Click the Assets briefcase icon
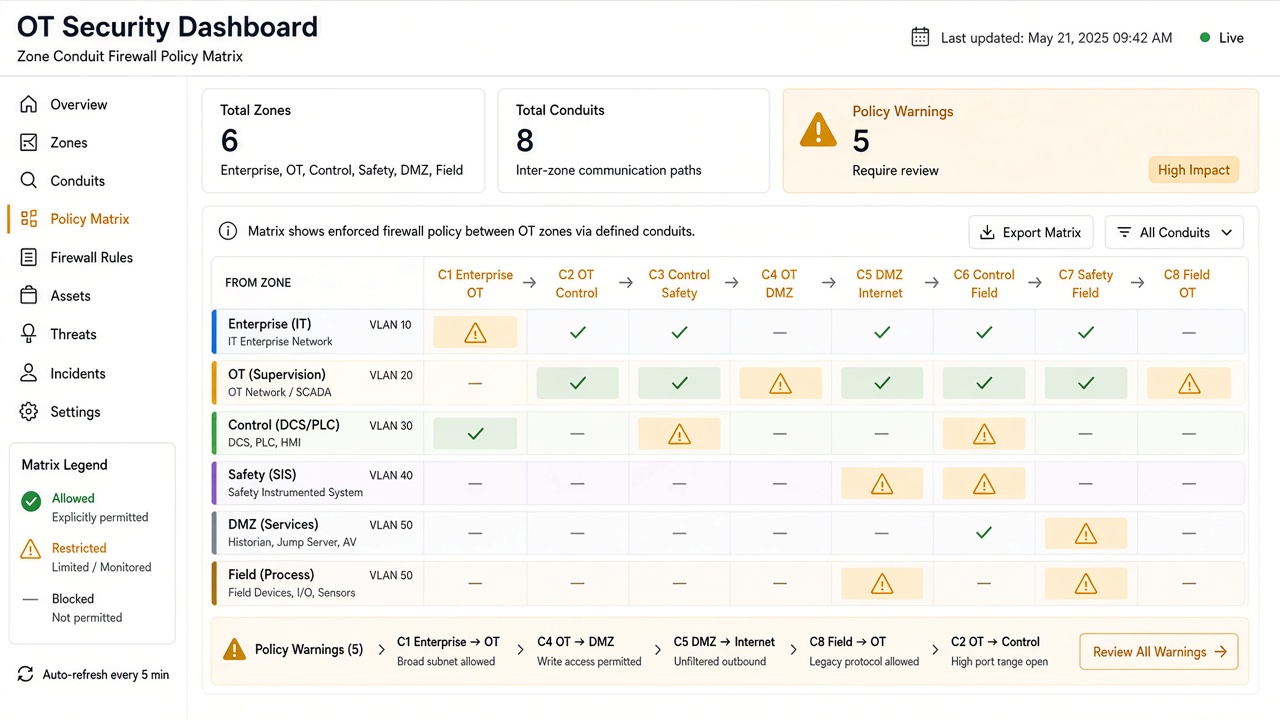The width and height of the screenshot is (1280, 720). [x=29, y=296]
